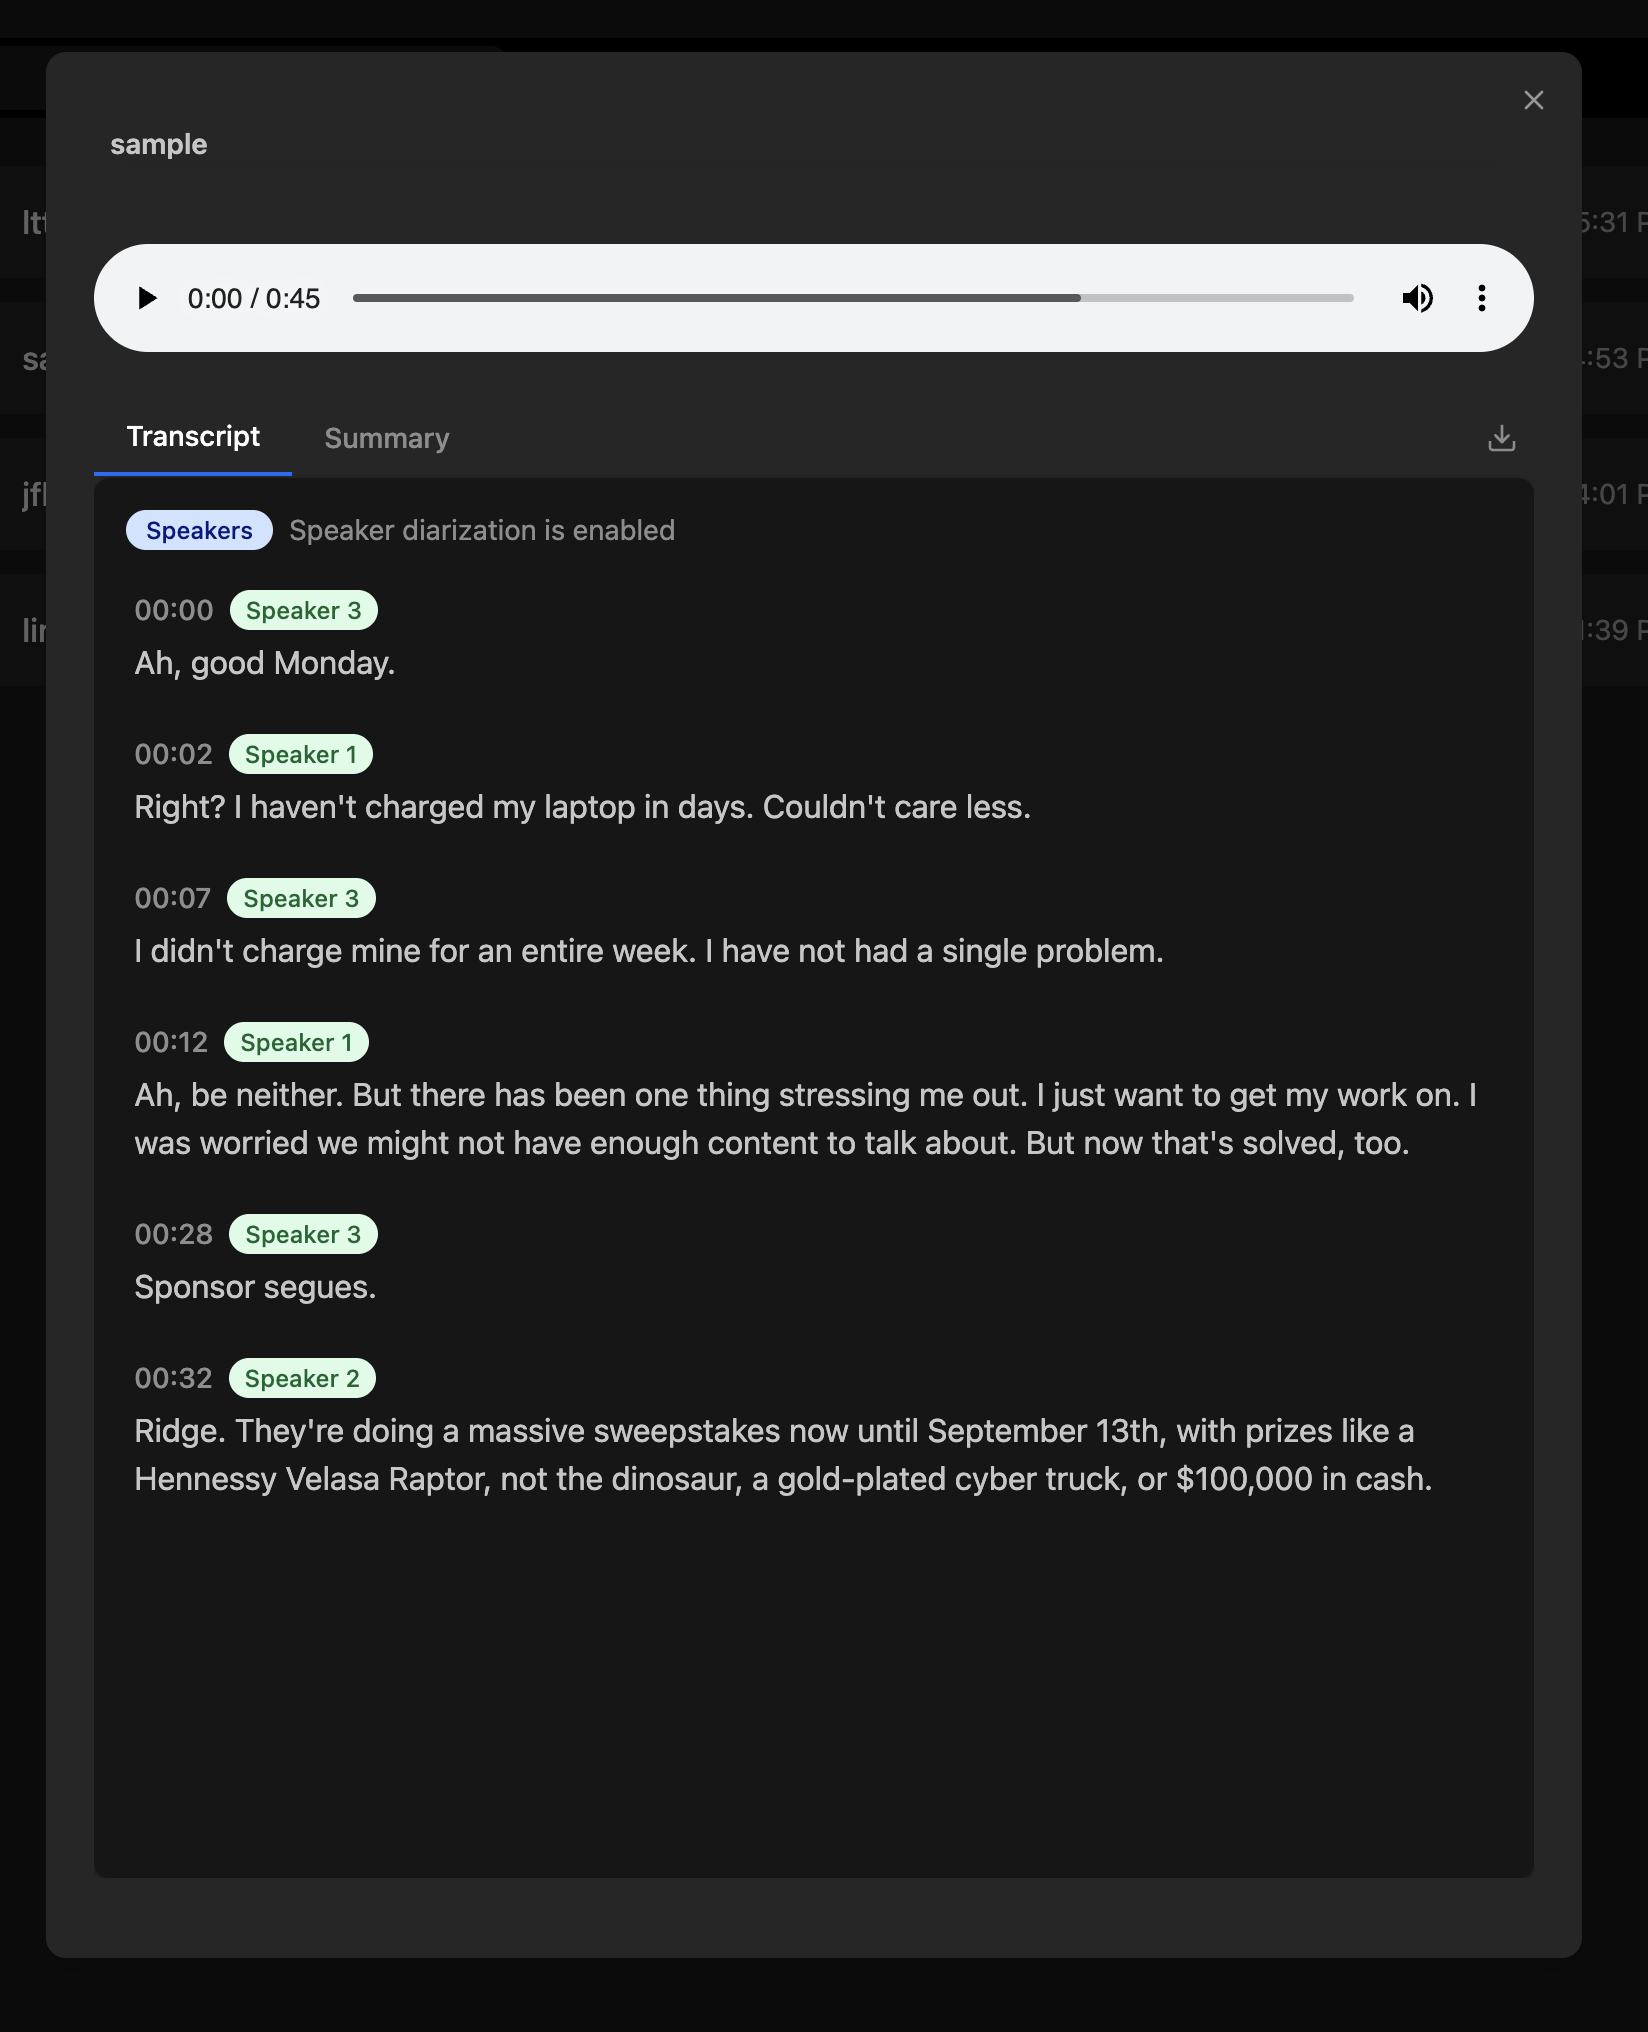Viewport: 1648px width, 2032px height.
Task: Download the transcript
Action: click(1501, 438)
